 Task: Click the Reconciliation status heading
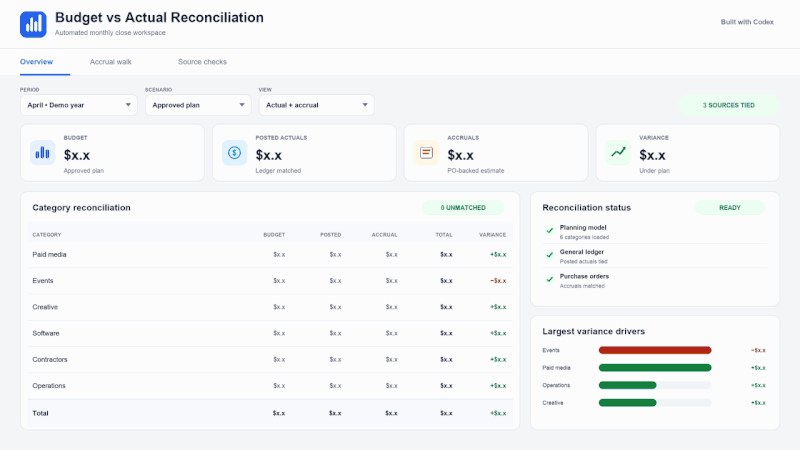click(x=586, y=208)
